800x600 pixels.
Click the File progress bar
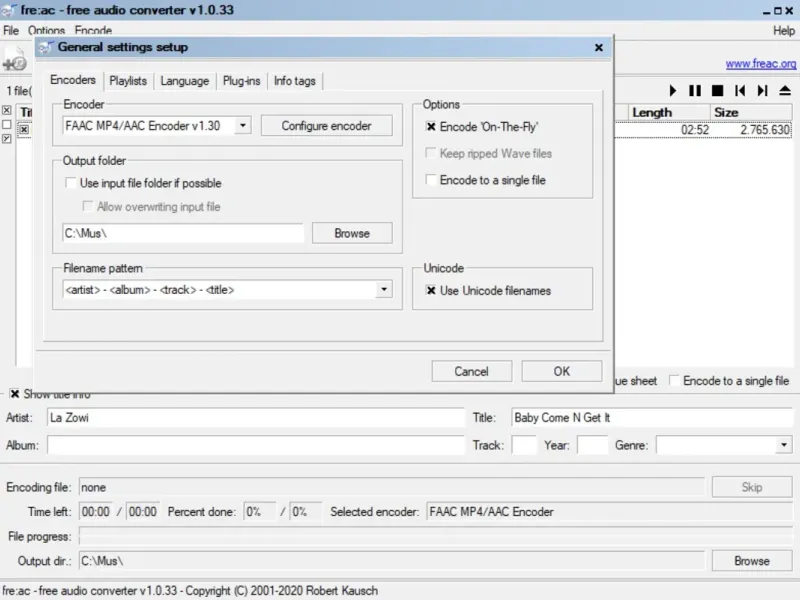click(x=435, y=536)
